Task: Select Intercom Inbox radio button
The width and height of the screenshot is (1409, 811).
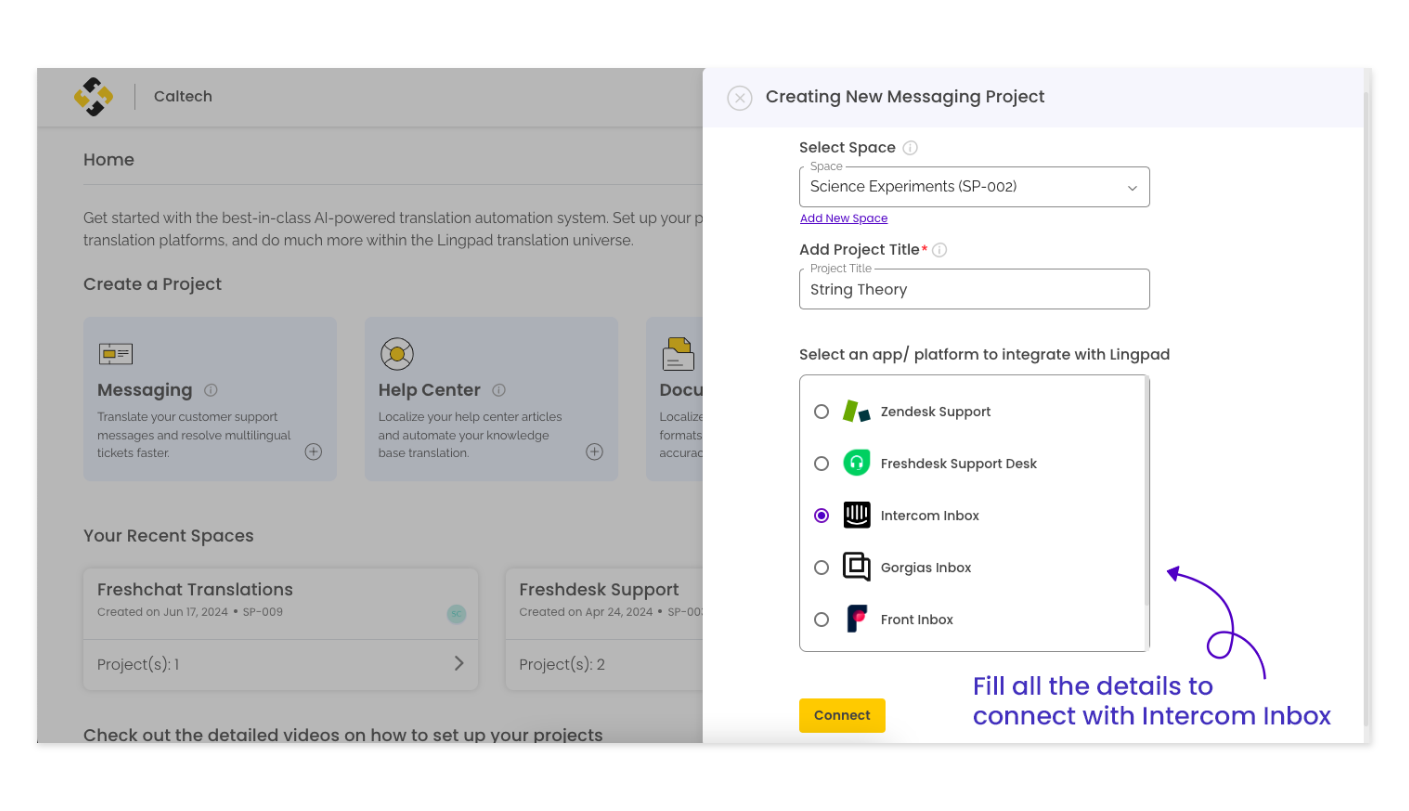Action: pyautogui.click(x=822, y=516)
